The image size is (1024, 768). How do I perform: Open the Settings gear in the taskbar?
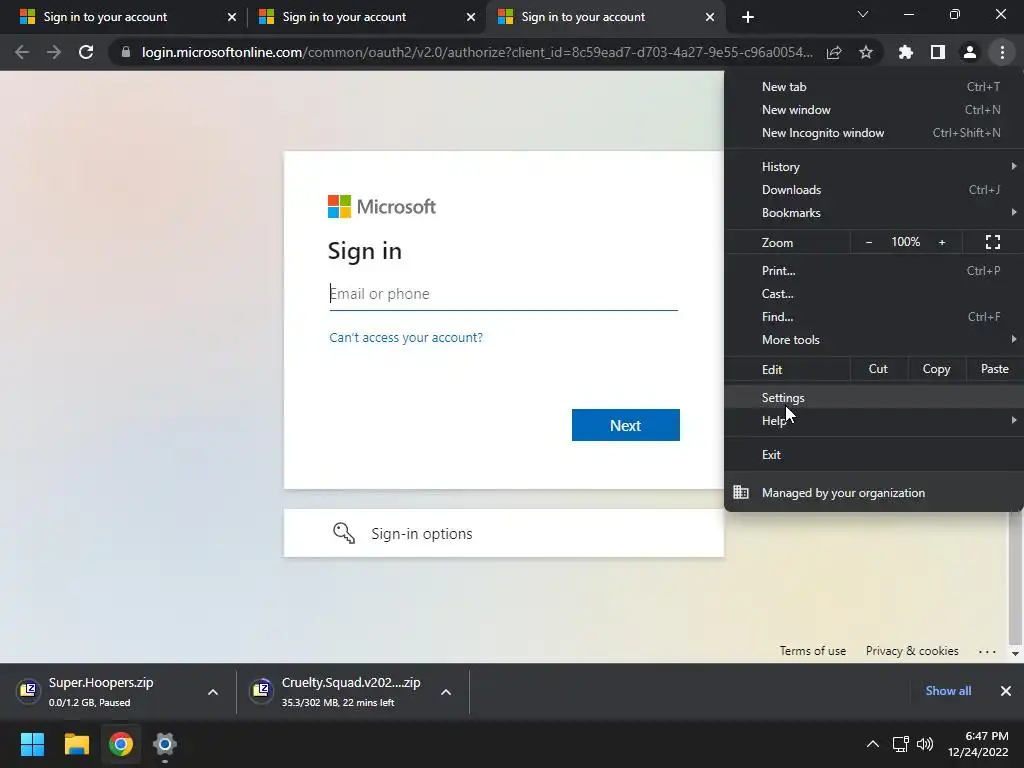click(x=165, y=744)
